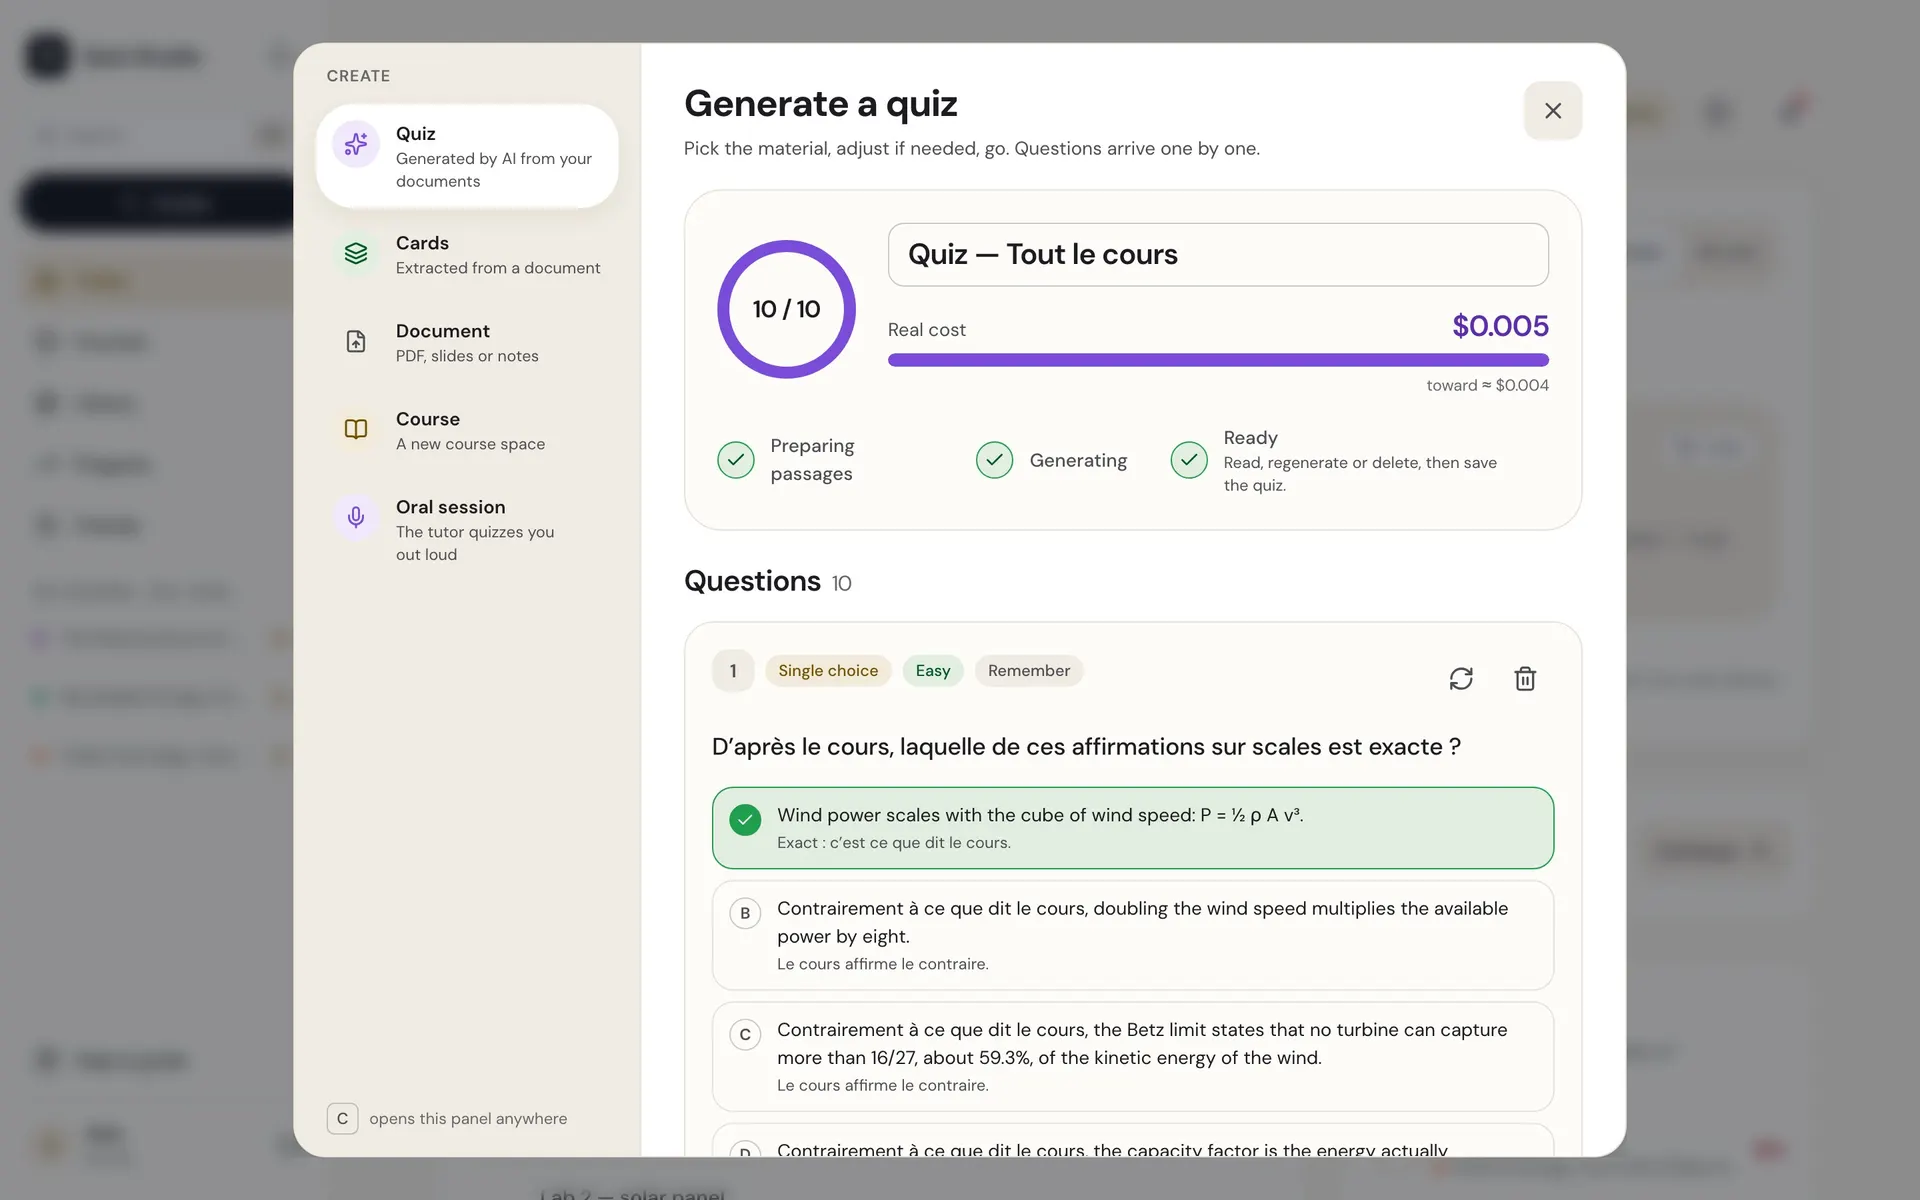Image resolution: width=1920 pixels, height=1200 pixels.
Task: Click the 10 / 10 progress ring
Action: (x=786, y=309)
